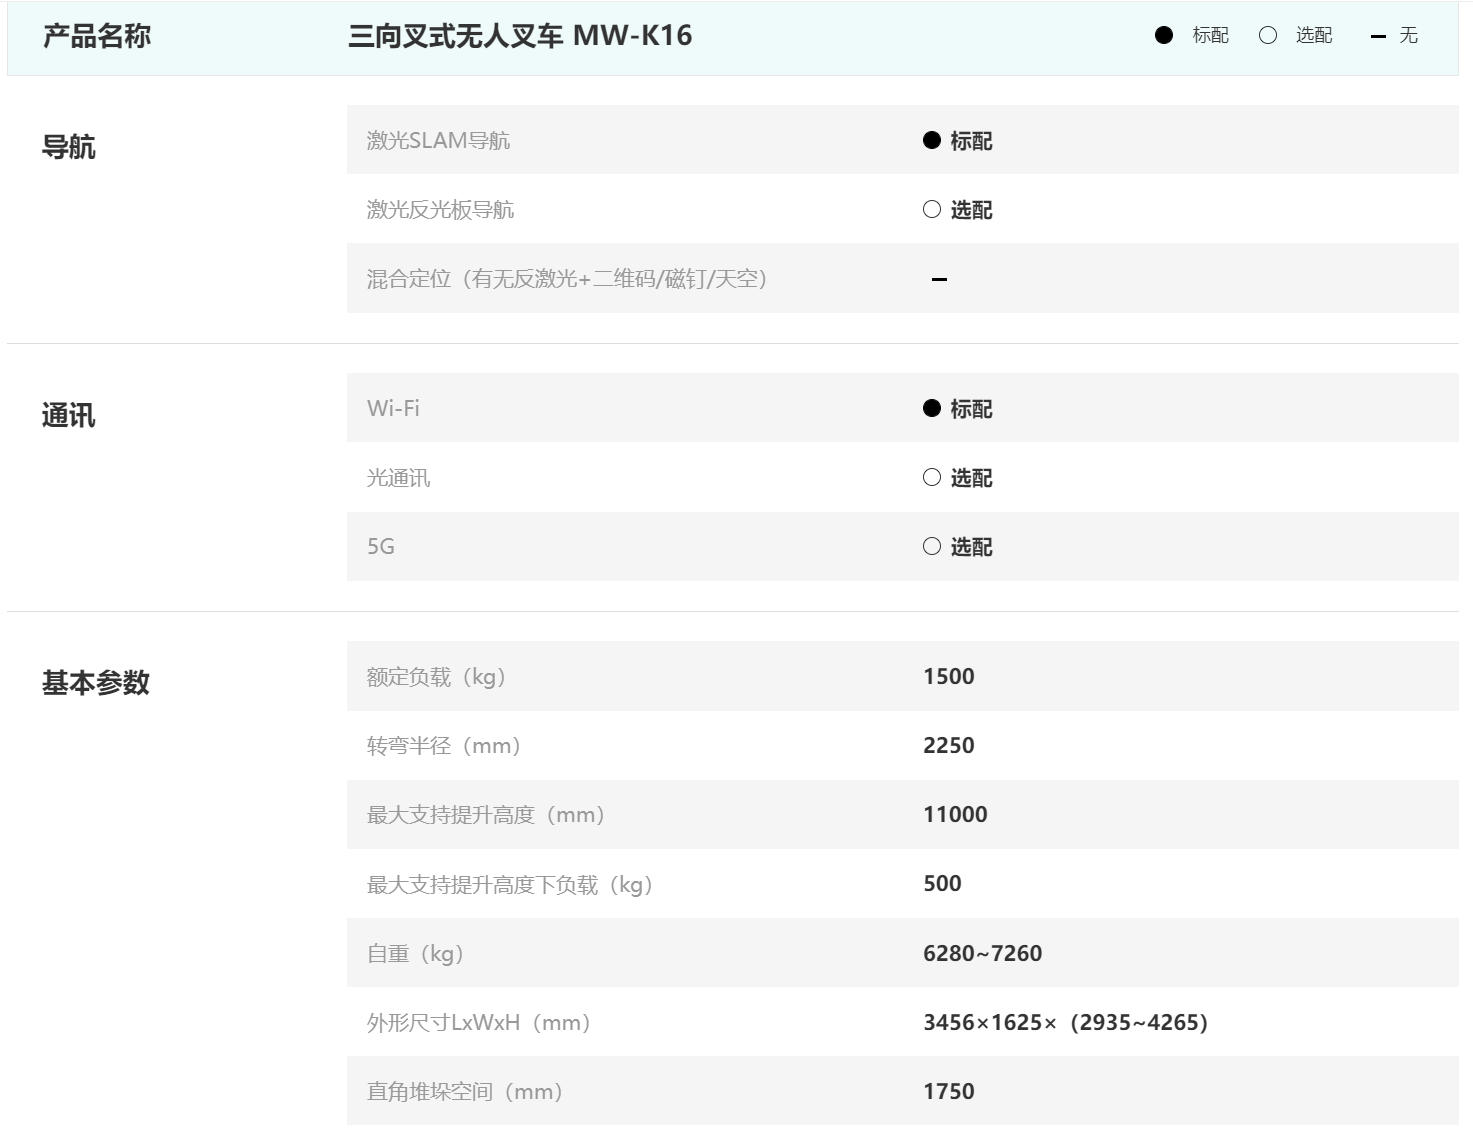Click the dash icon in the legend
Image resolution: width=1473 pixels, height=1128 pixels.
tap(1378, 37)
